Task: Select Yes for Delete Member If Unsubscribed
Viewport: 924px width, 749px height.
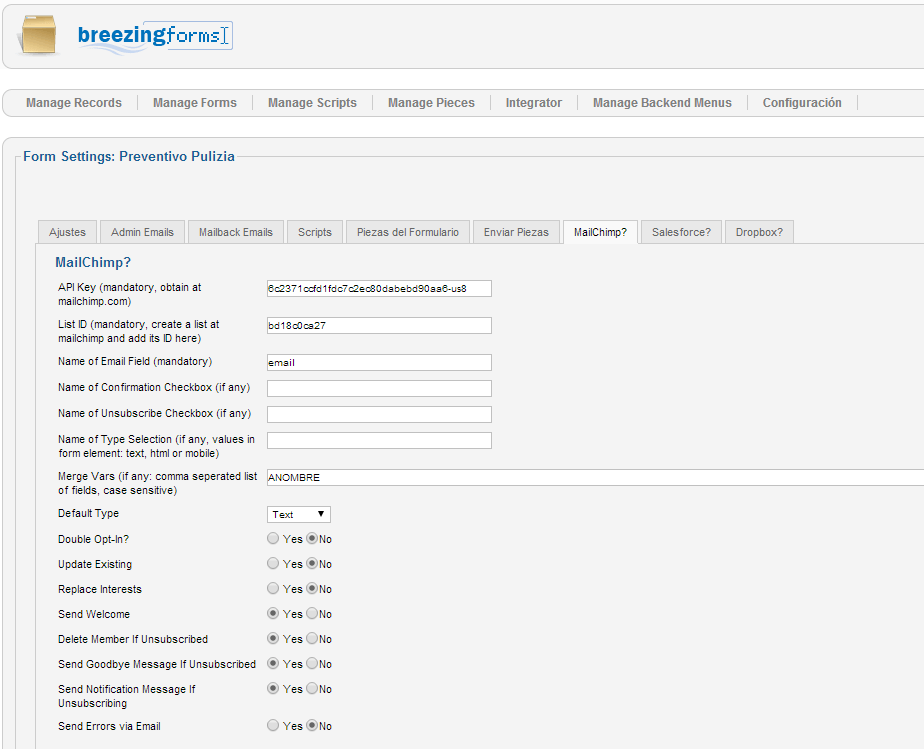Action: click(x=273, y=638)
